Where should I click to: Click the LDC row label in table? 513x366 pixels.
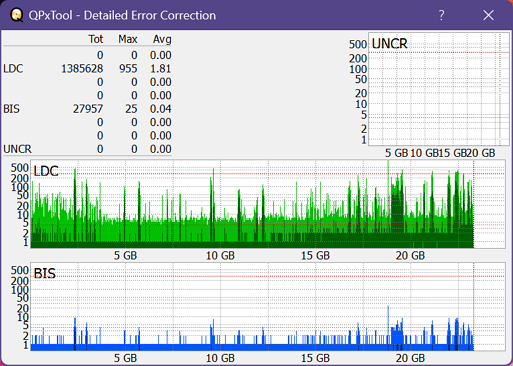13,69
